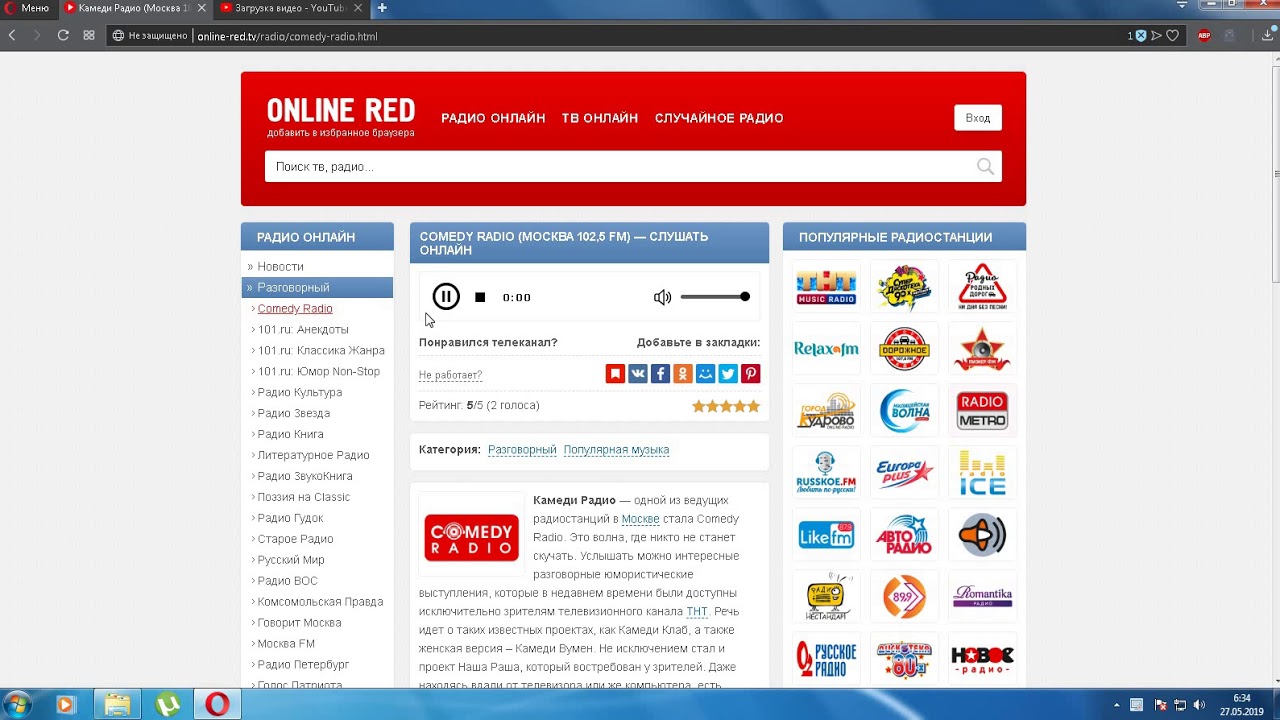Viewport: 1280px width, 720px height.
Task: Open the TNT Music Radio station
Action: point(826,288)
